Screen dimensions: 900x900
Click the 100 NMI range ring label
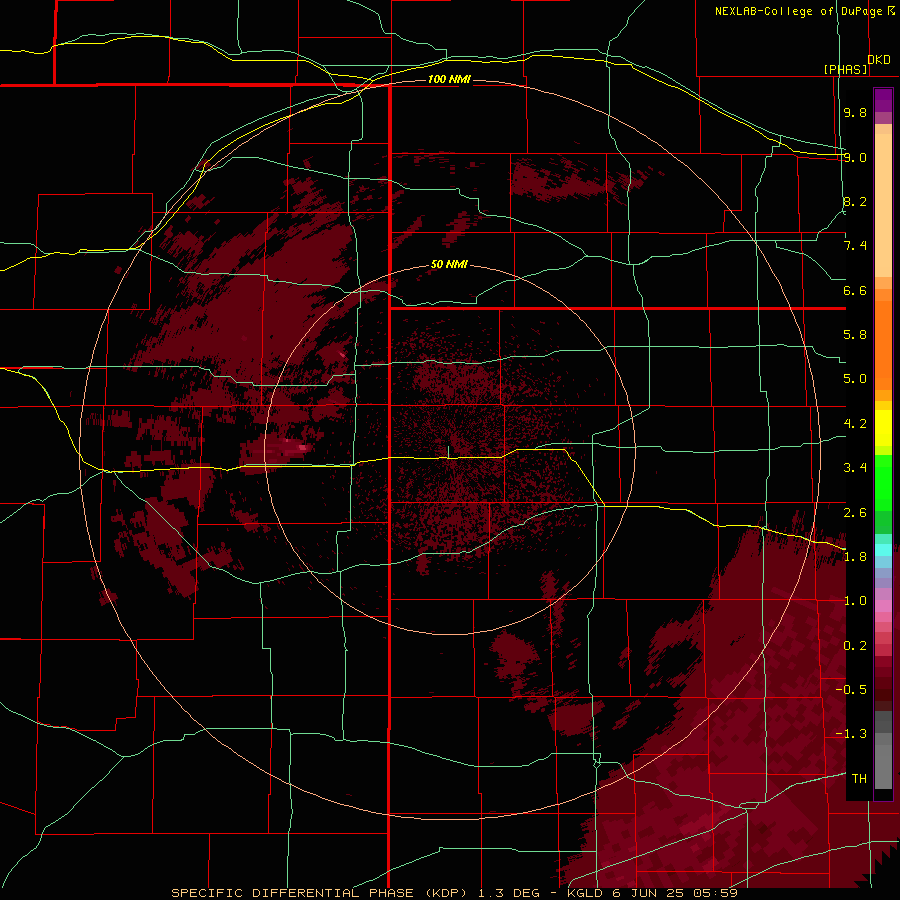pos(449,79)
